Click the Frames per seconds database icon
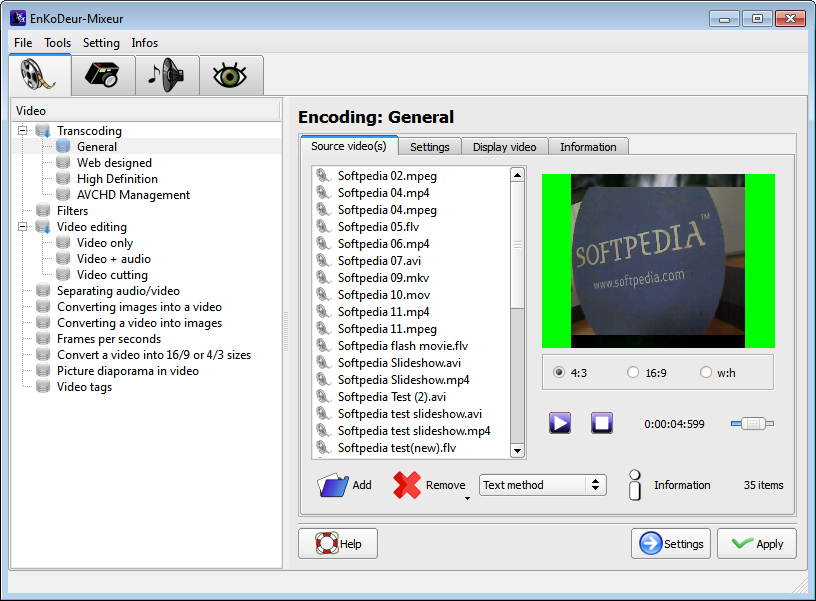This screenshot has width=816, height=601. click(43, 339)
